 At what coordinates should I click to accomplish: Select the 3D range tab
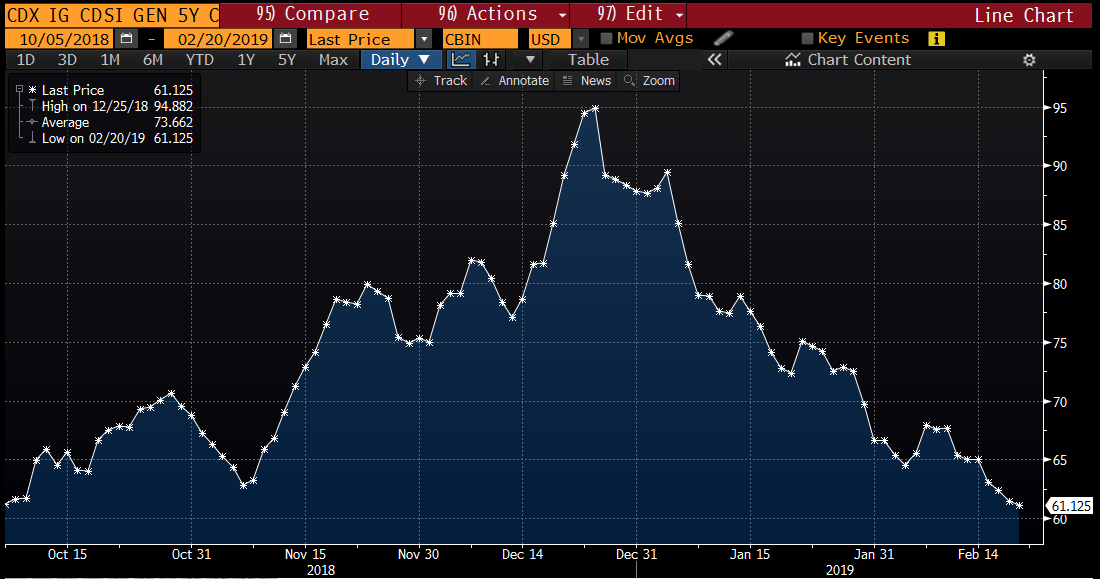click(x=67, y=60)
